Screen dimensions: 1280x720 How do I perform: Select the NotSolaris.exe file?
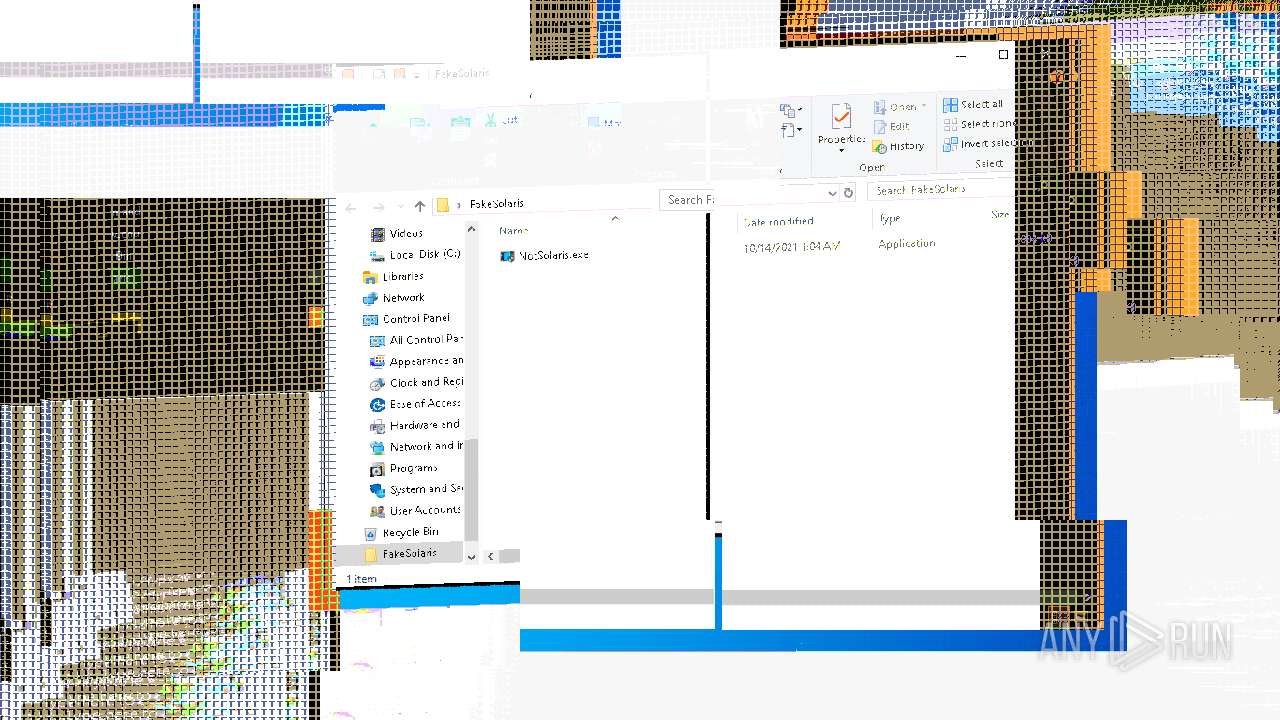[x=544, y=255]
